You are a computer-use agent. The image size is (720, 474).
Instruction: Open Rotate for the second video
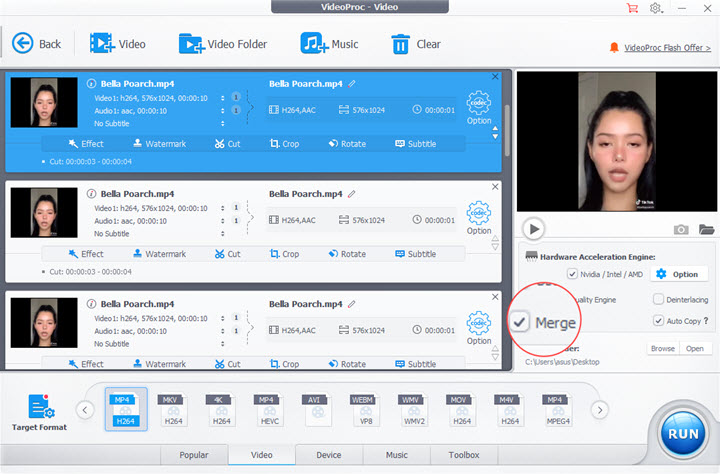pos(347,254)
